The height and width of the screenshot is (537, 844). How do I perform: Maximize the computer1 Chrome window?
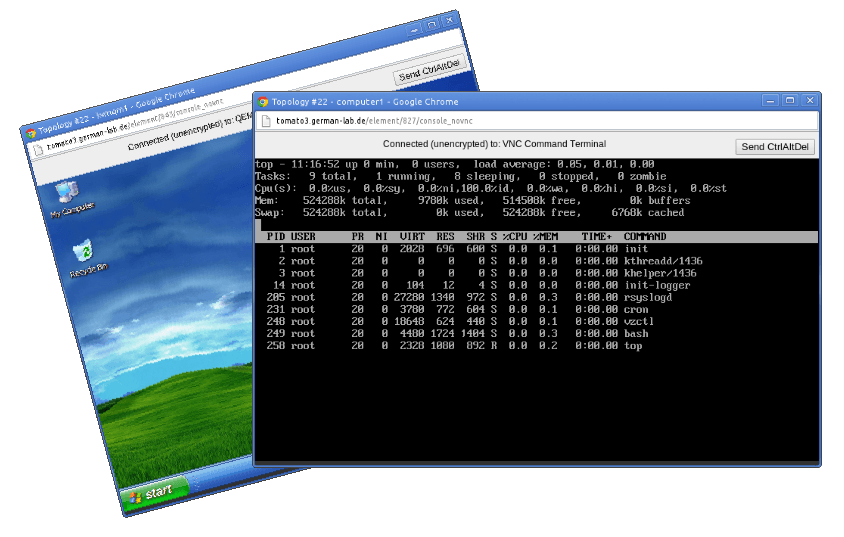(x=789, y=101)
